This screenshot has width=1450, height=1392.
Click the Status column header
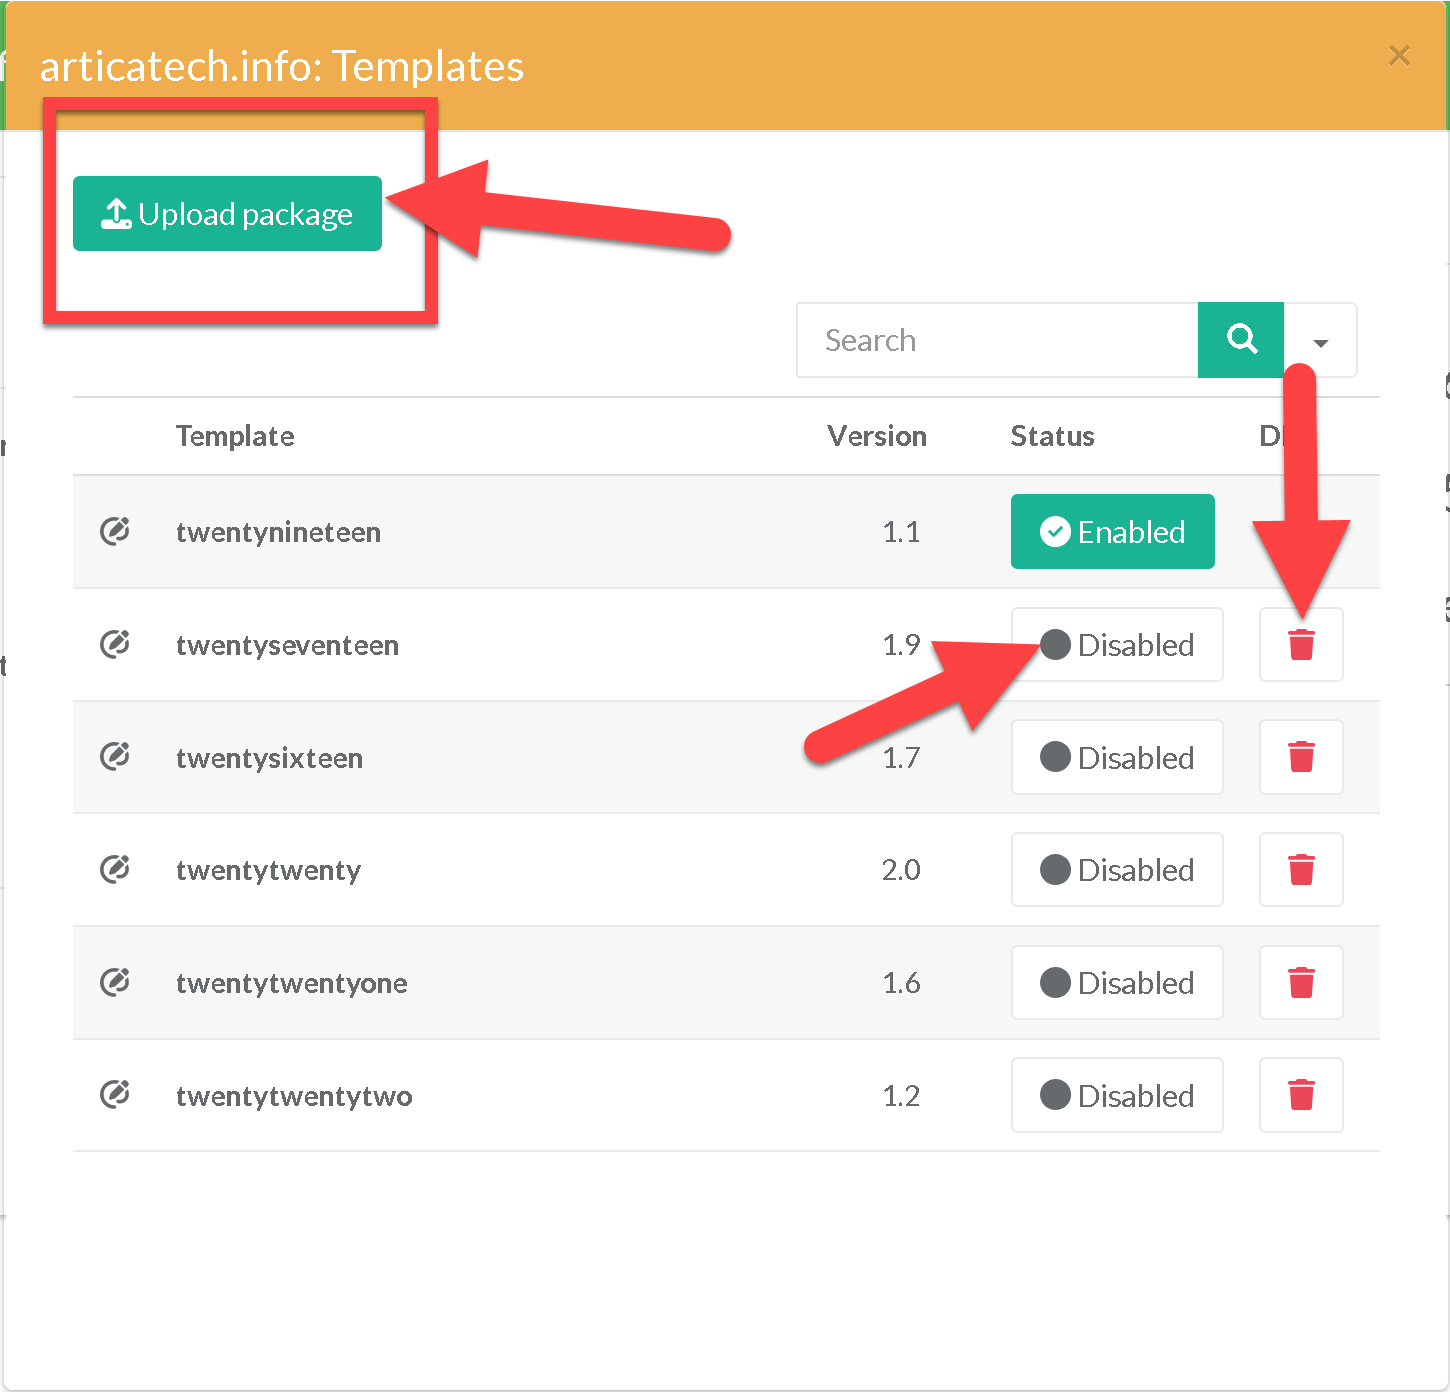tap(1052, 436)
